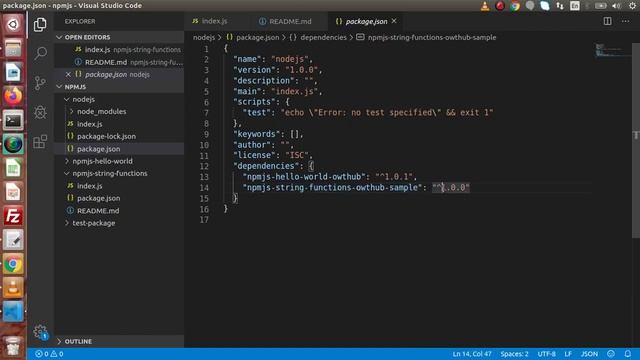Open the editor More Actions menu
640x360 pixels.
click(x=625, y=21)
